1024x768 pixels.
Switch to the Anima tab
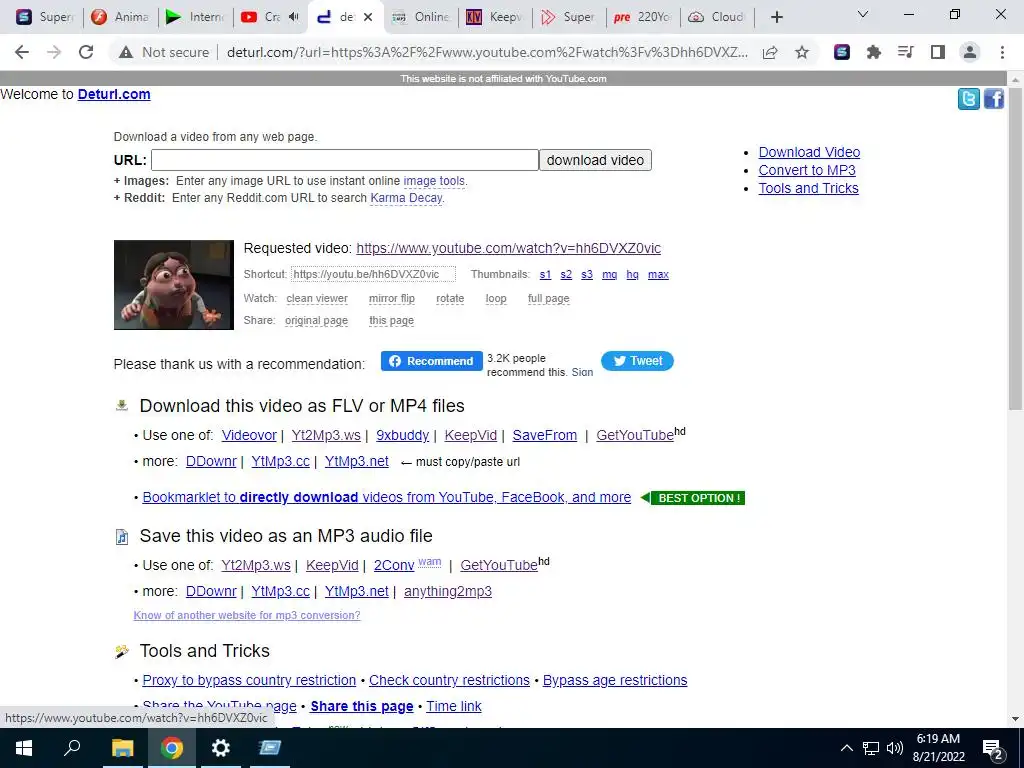(121, 17)
